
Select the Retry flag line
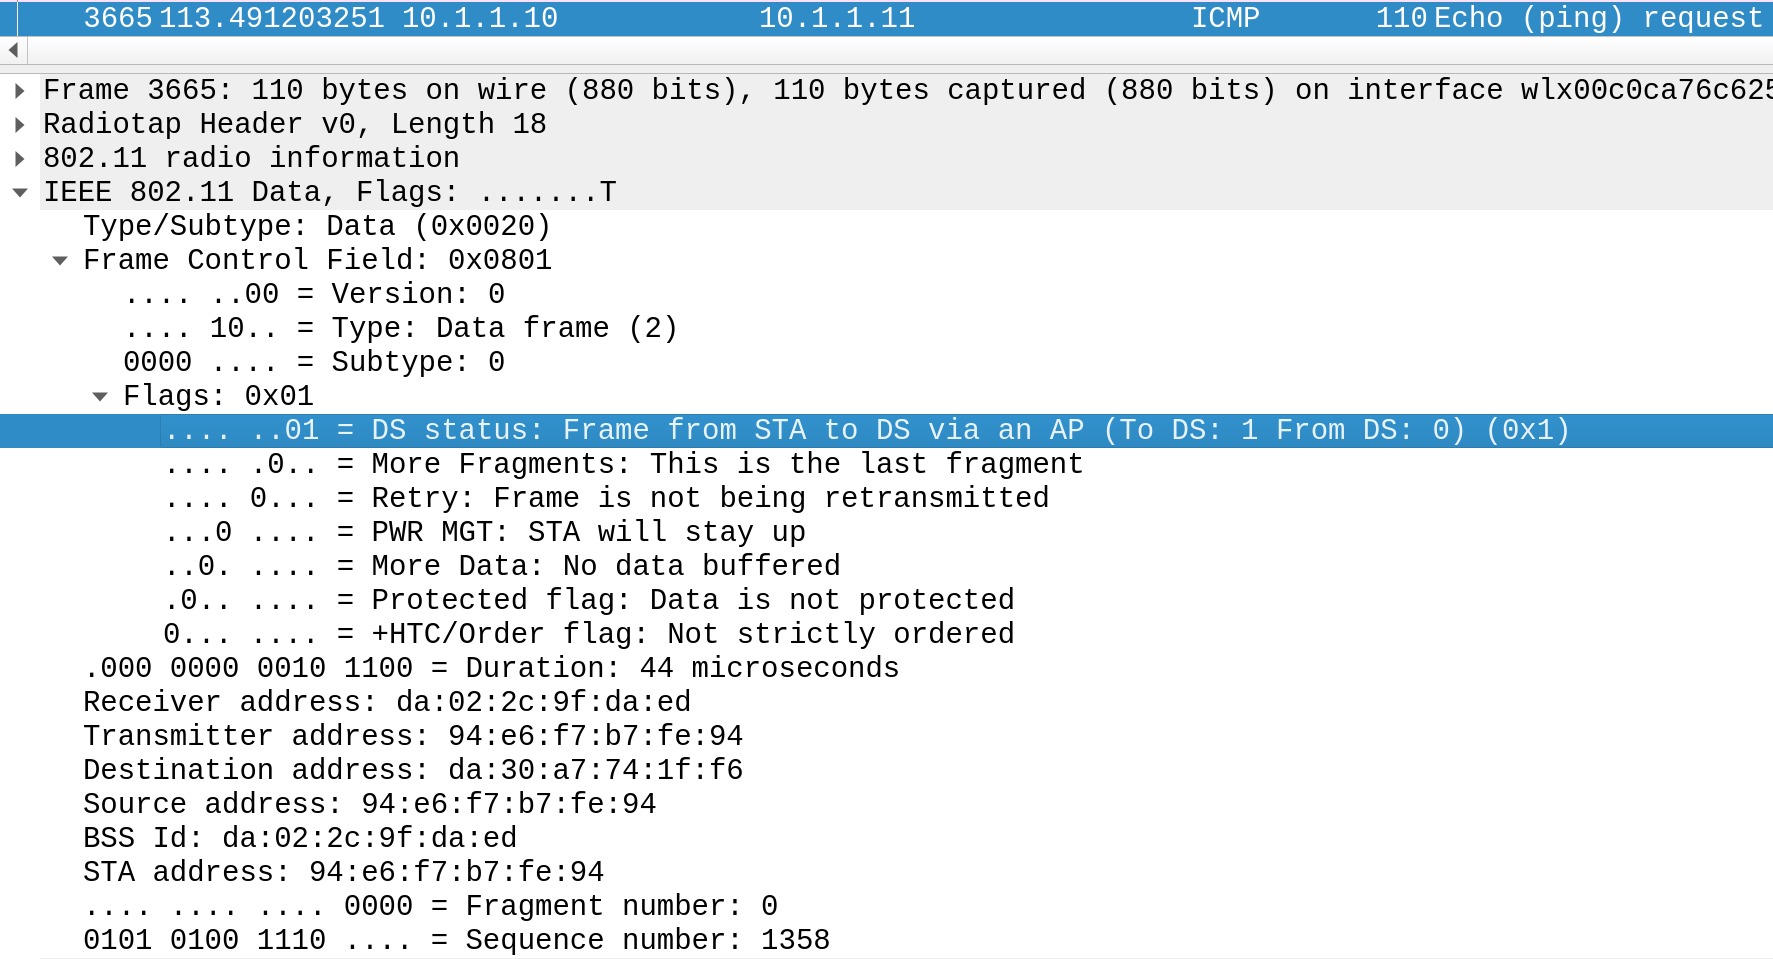(x=606, y=498)
